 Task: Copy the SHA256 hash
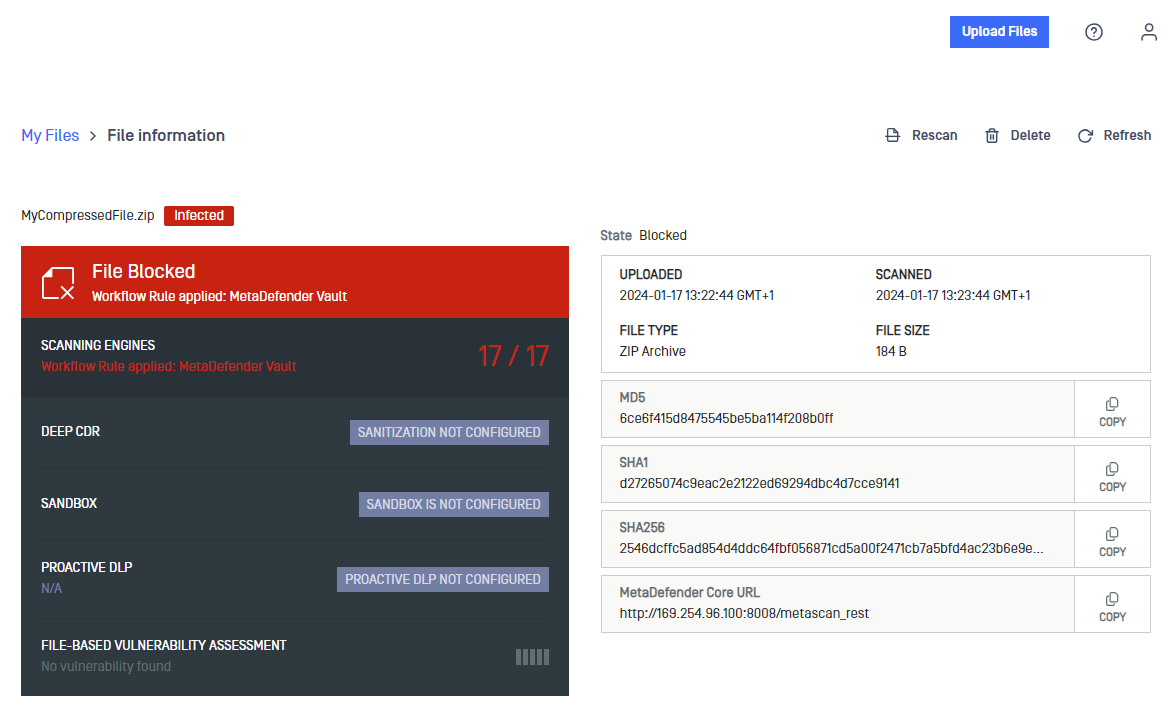[1112, 540]
